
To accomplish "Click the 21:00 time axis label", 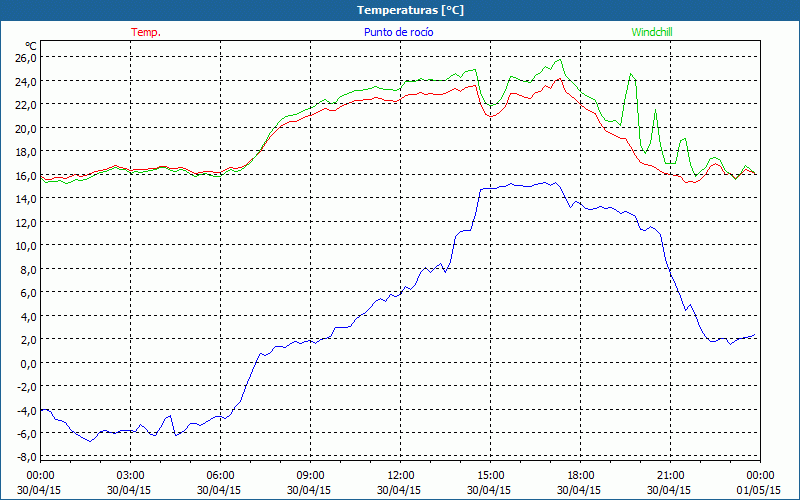I will tap(670, 476).
